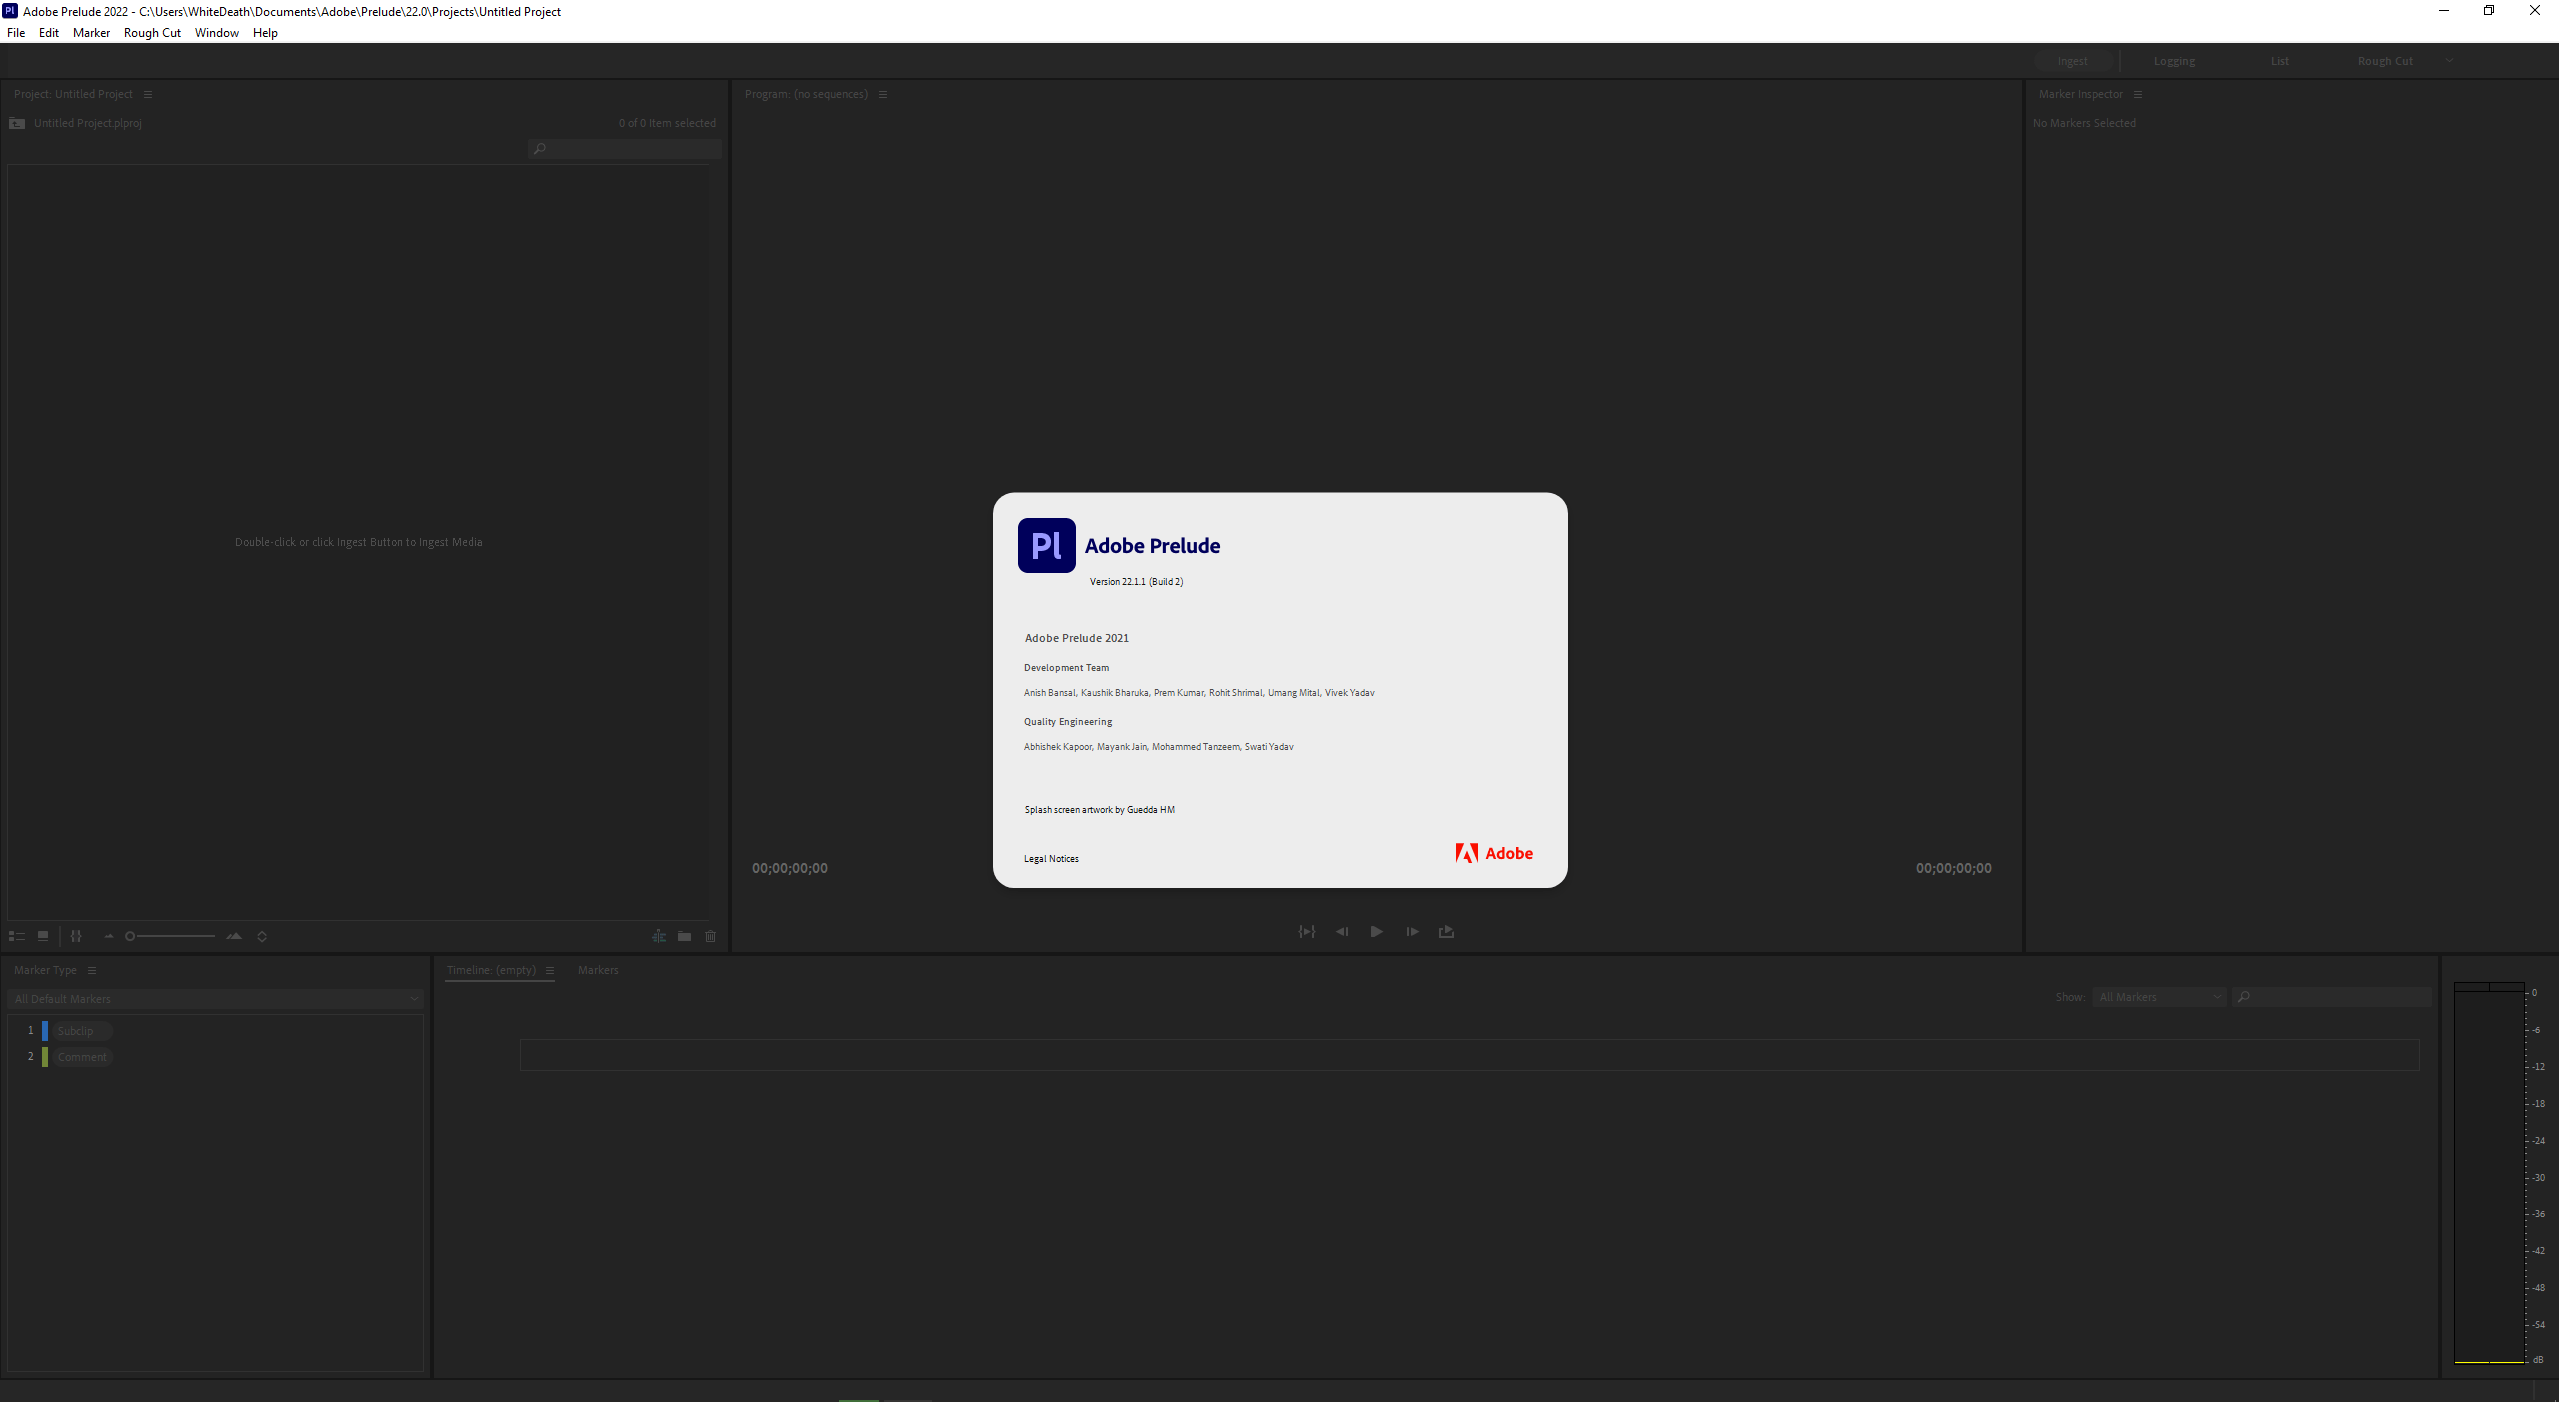Screen dimensions: 2559x1402
Task: Click the Adobe Prelude Pl logo
Action: coord(1047,545)
